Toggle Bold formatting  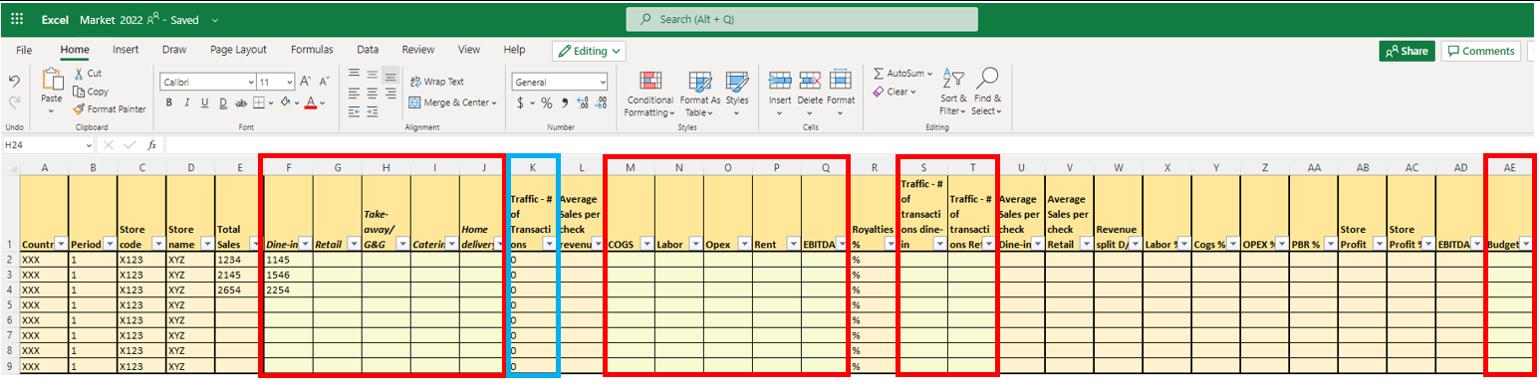pos(170,102)
